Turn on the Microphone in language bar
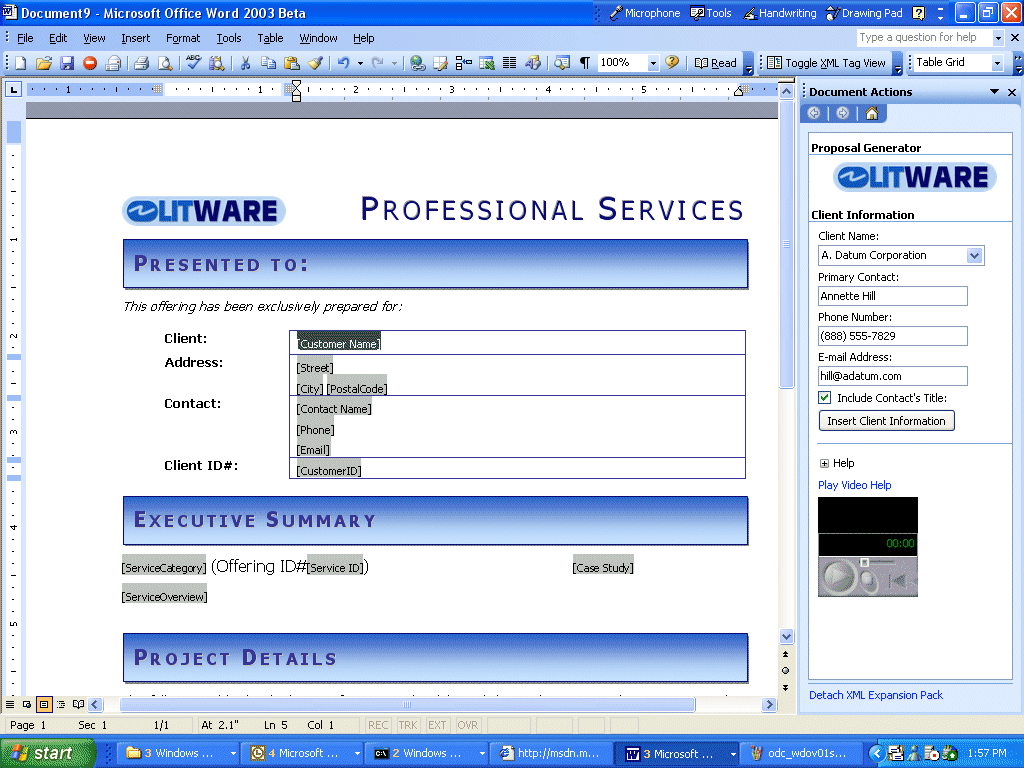Screen dimensions: 1024x768 [x=645, y=13]
